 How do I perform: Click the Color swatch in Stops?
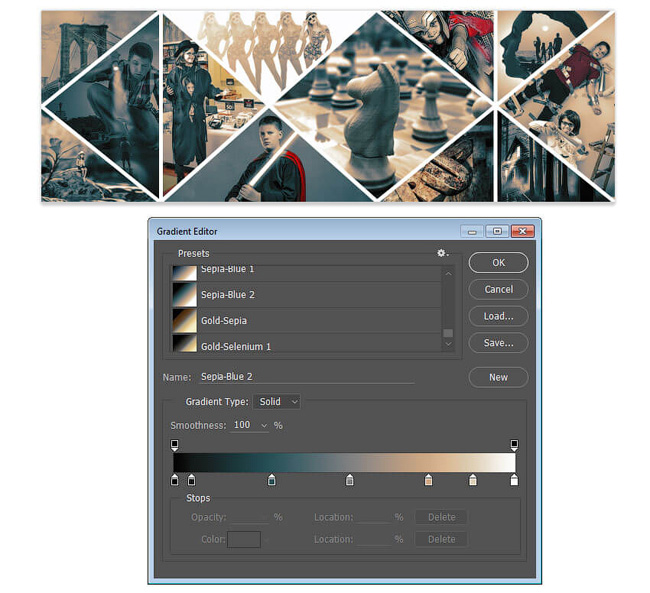click(x=244, y=539)
